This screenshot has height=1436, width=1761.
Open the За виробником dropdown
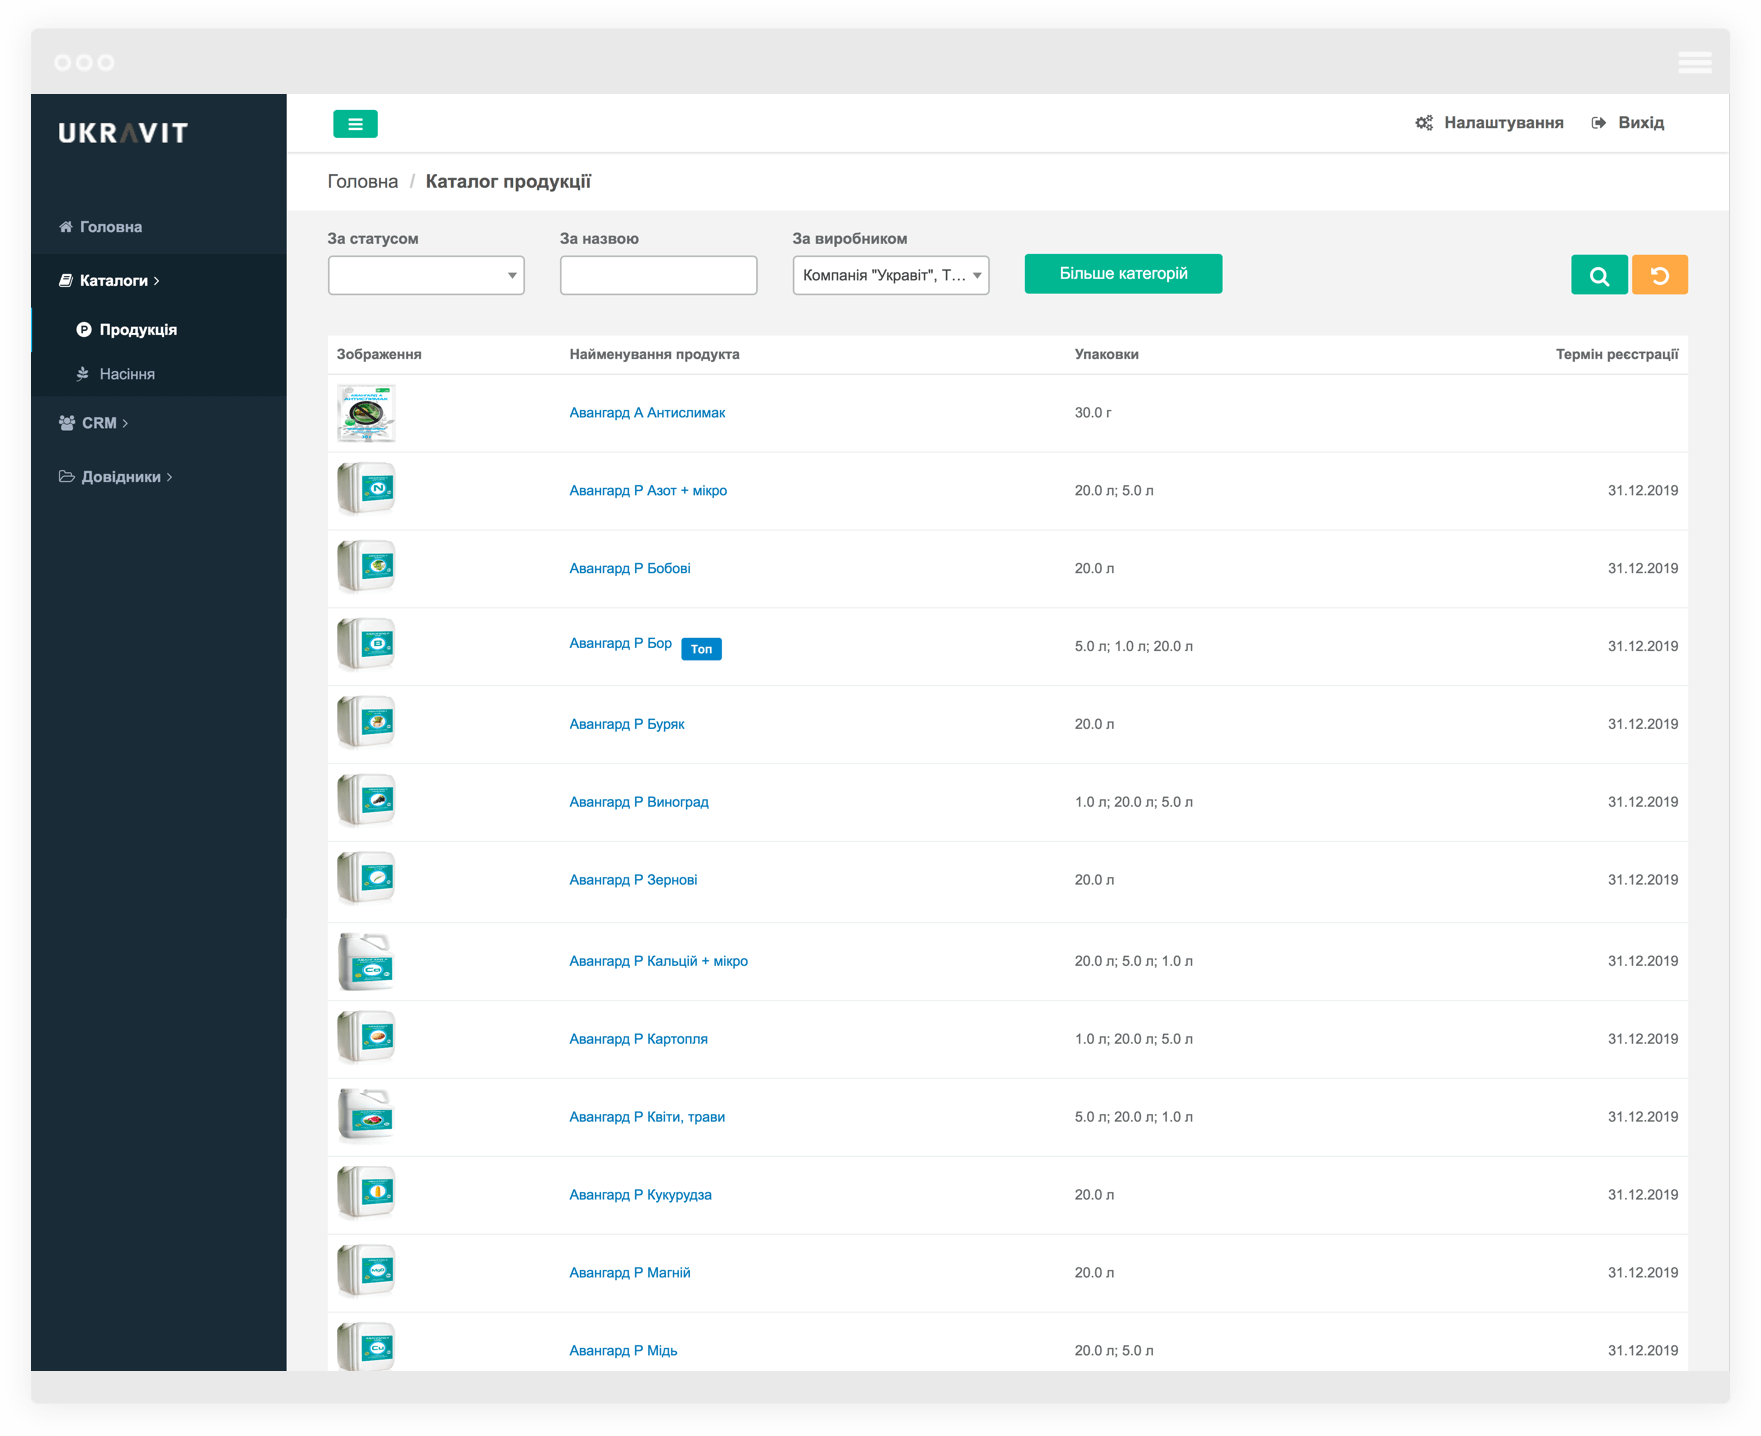[891, 275]
